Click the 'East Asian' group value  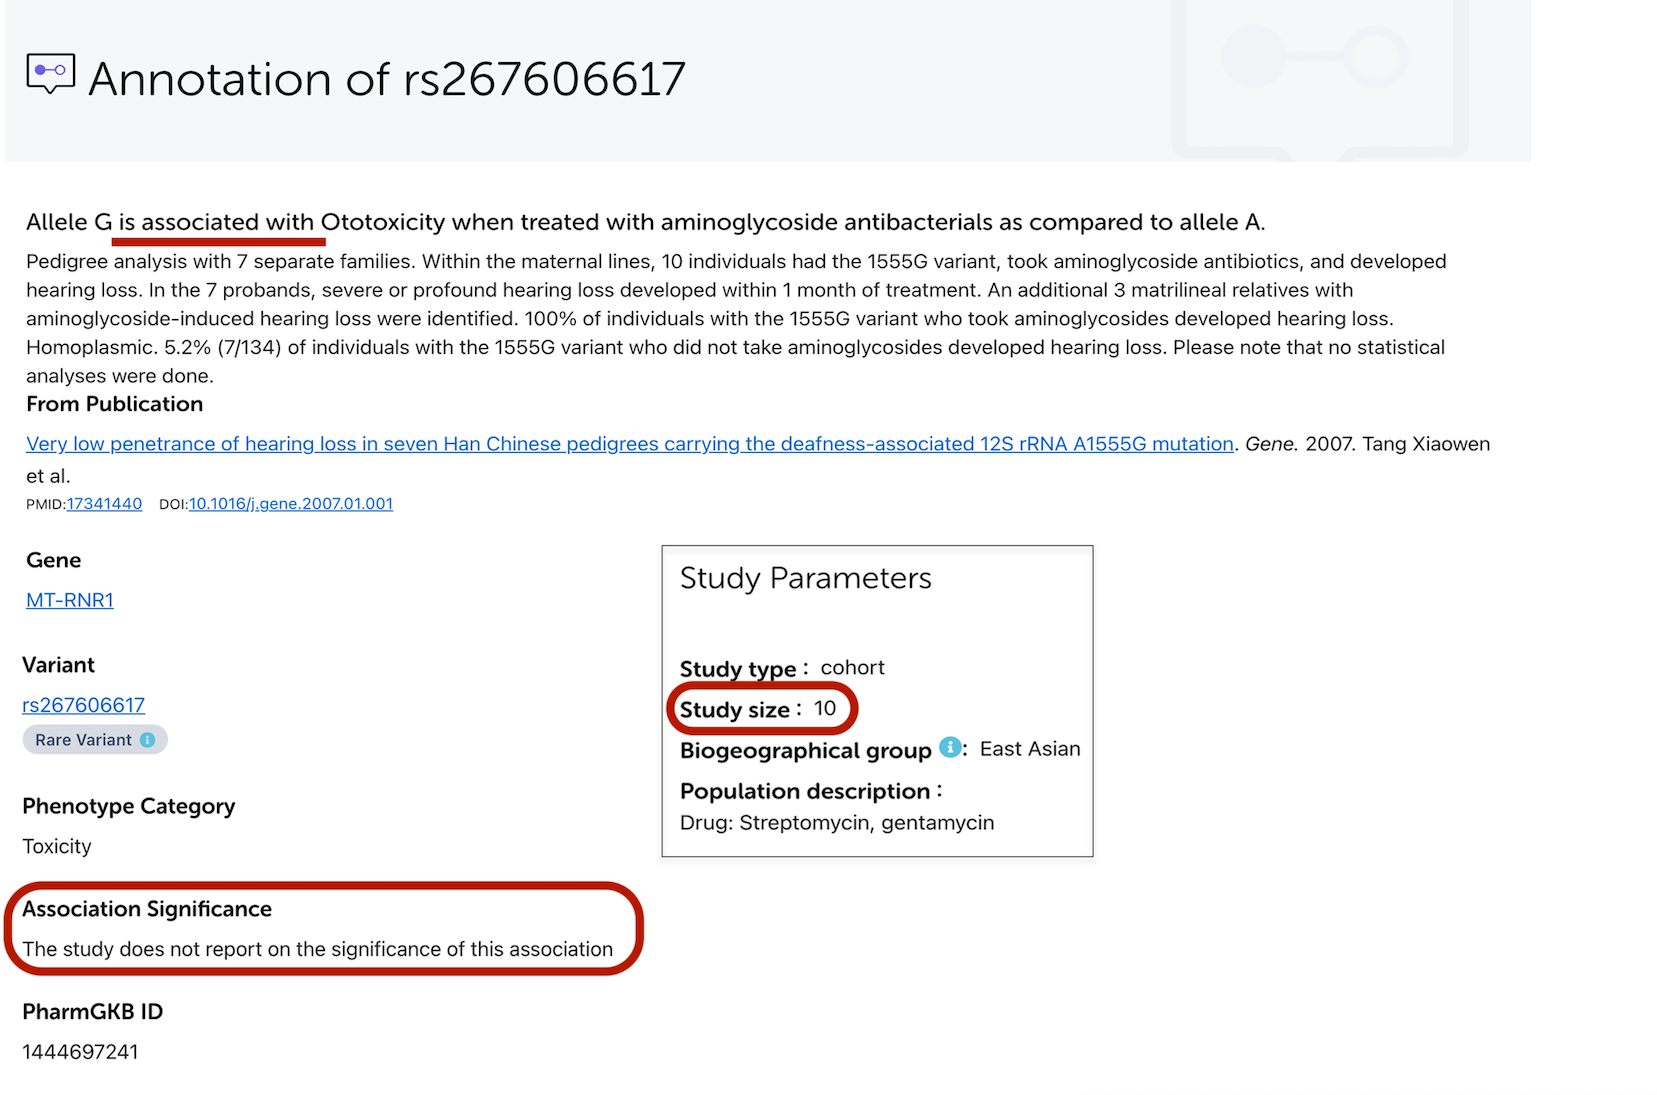[x=1029, y=749]
